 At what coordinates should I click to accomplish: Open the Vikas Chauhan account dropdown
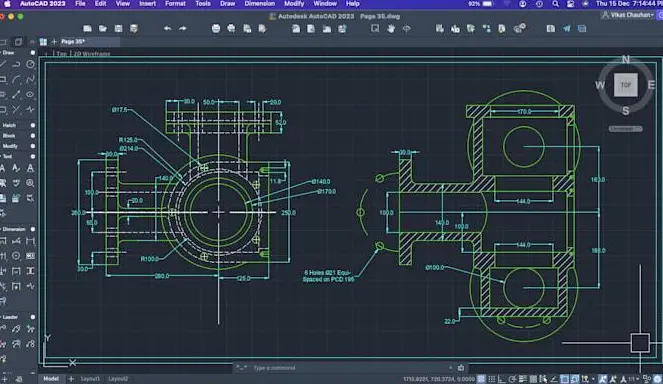[x=627, y=15]
